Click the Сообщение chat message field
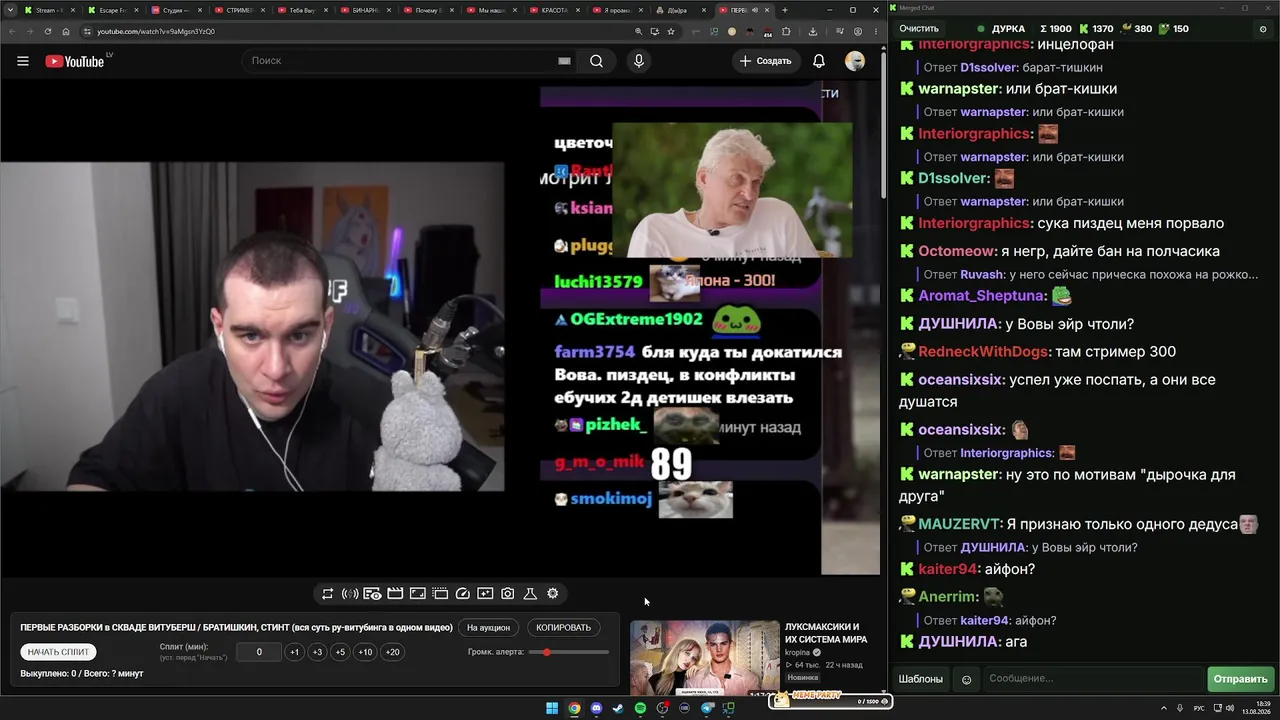 1092,680
